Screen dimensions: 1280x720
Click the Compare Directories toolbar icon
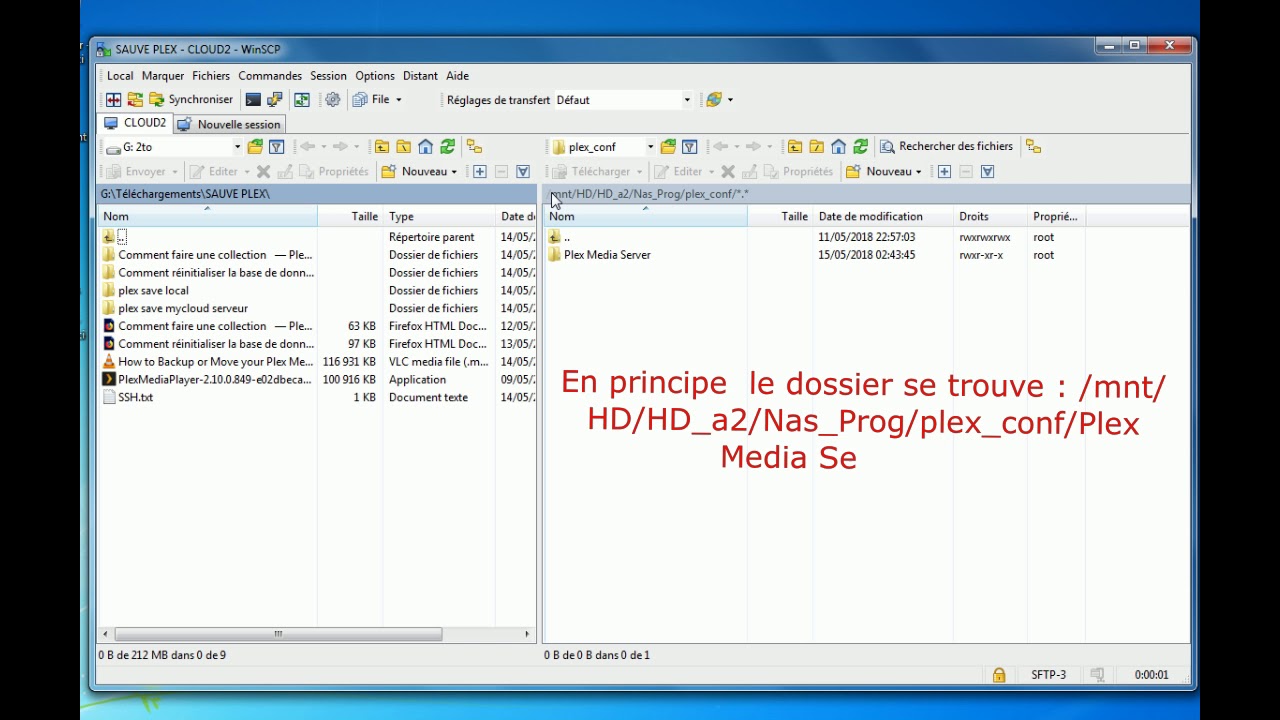[114, 100]
